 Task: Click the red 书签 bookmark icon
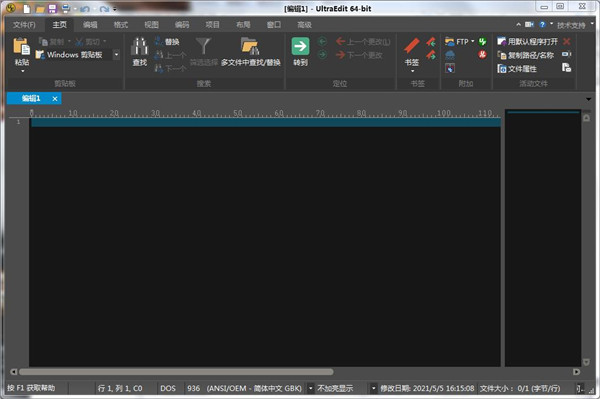(412, 46)
